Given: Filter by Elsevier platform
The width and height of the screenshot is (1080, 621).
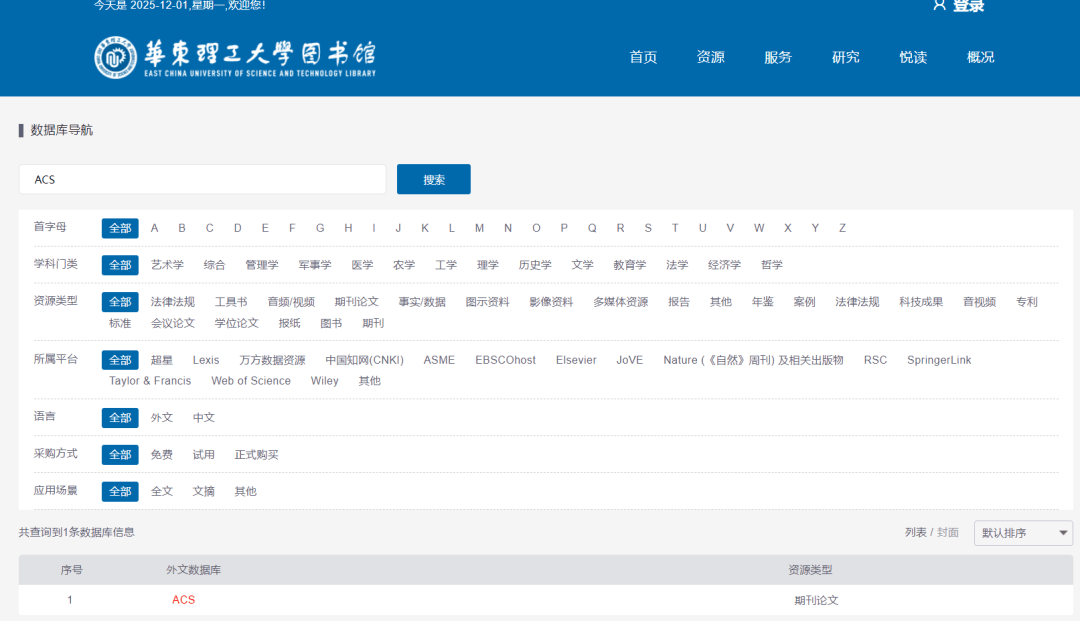Looking at the screenshot, I should (x=576, y=360).
